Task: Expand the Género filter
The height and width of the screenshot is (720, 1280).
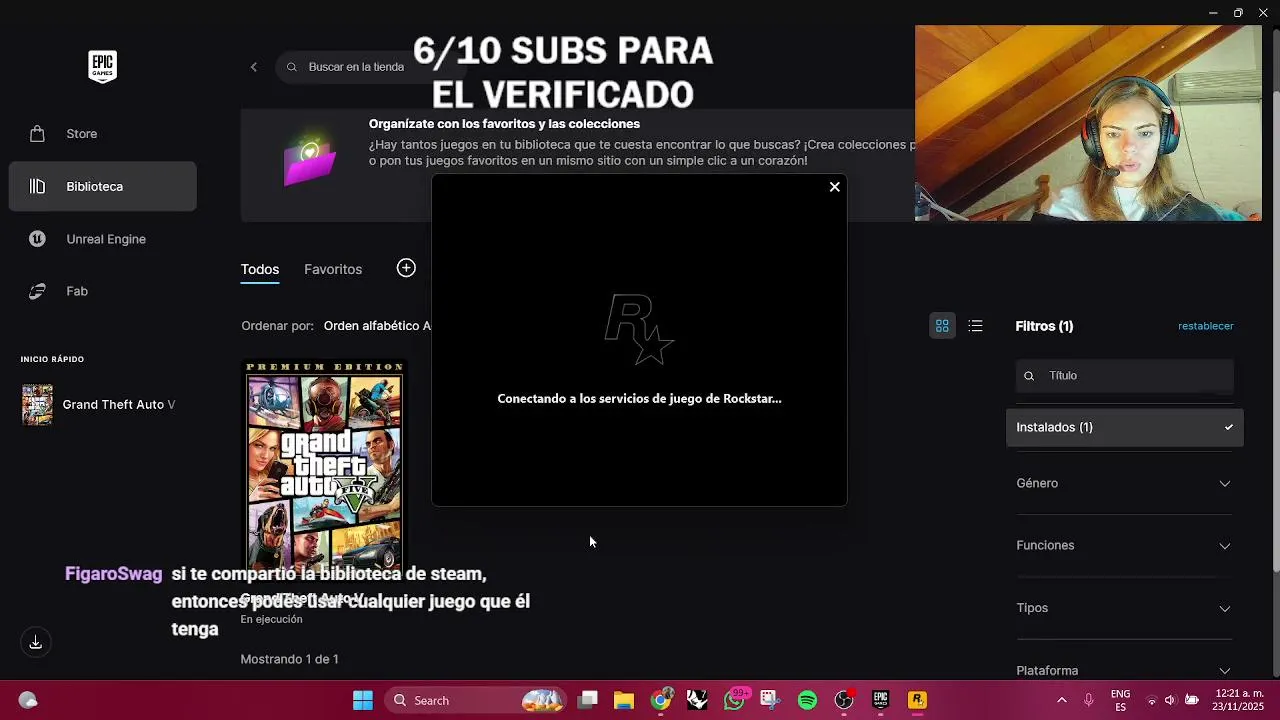Action: coord(1124,484)
